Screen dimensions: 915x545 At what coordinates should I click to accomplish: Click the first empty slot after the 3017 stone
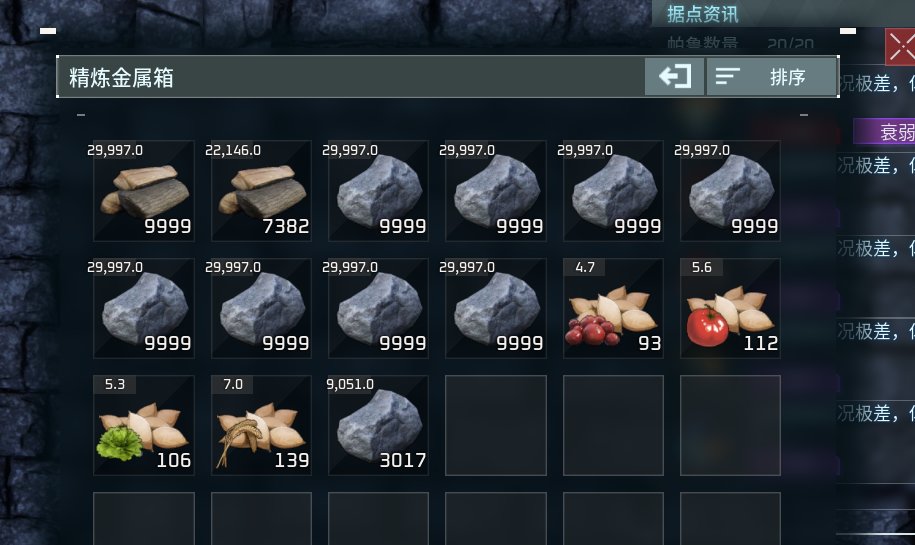click(x=495, y=425)
